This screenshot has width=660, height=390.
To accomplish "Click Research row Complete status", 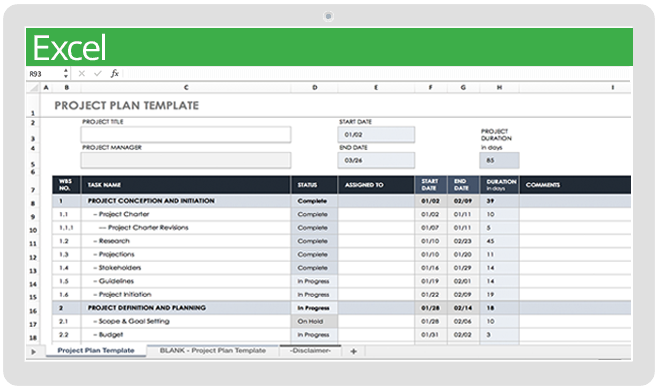I will [x=314, y=241].
